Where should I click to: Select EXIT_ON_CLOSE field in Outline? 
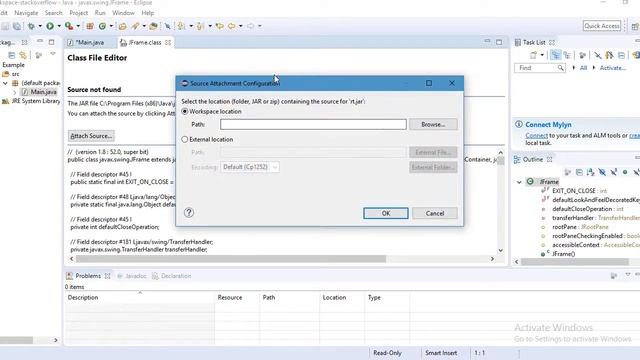pos(575,191)
